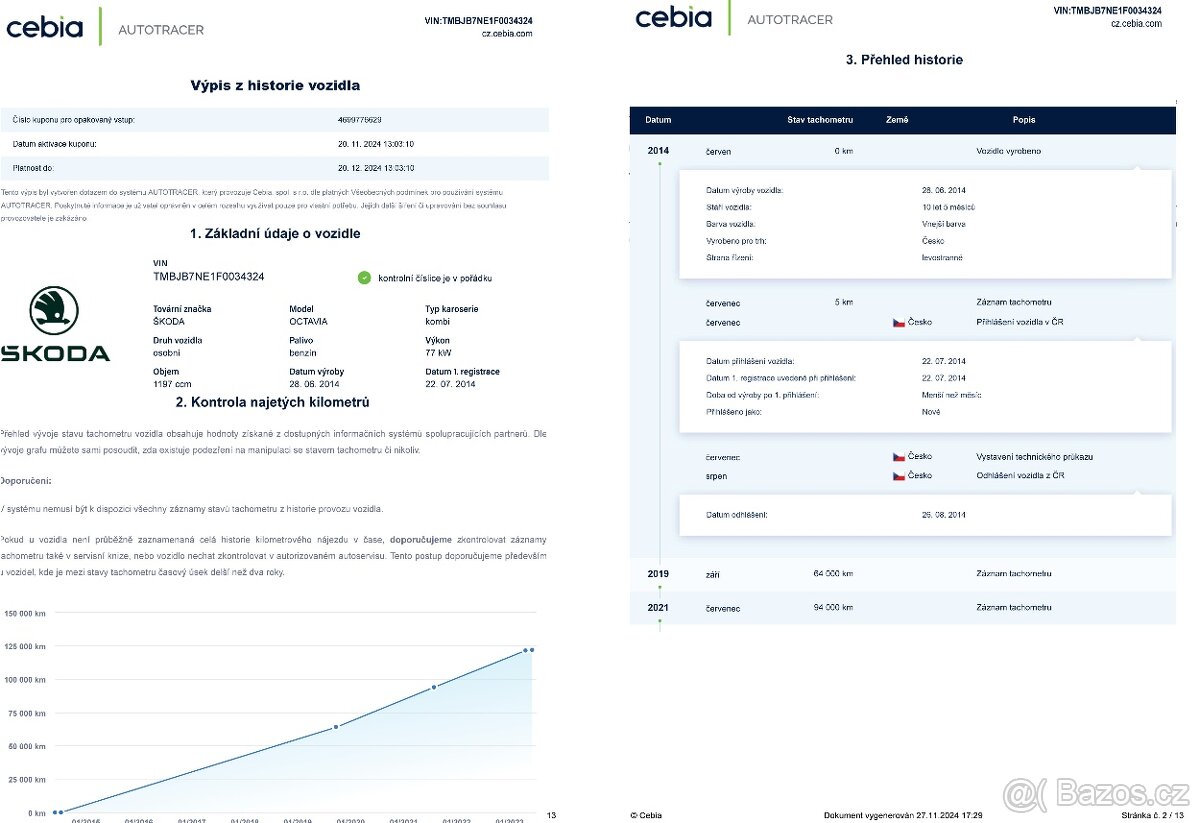
Task: Click the Popis column header
Action: pyautogui.click(x=1024, y=120)
